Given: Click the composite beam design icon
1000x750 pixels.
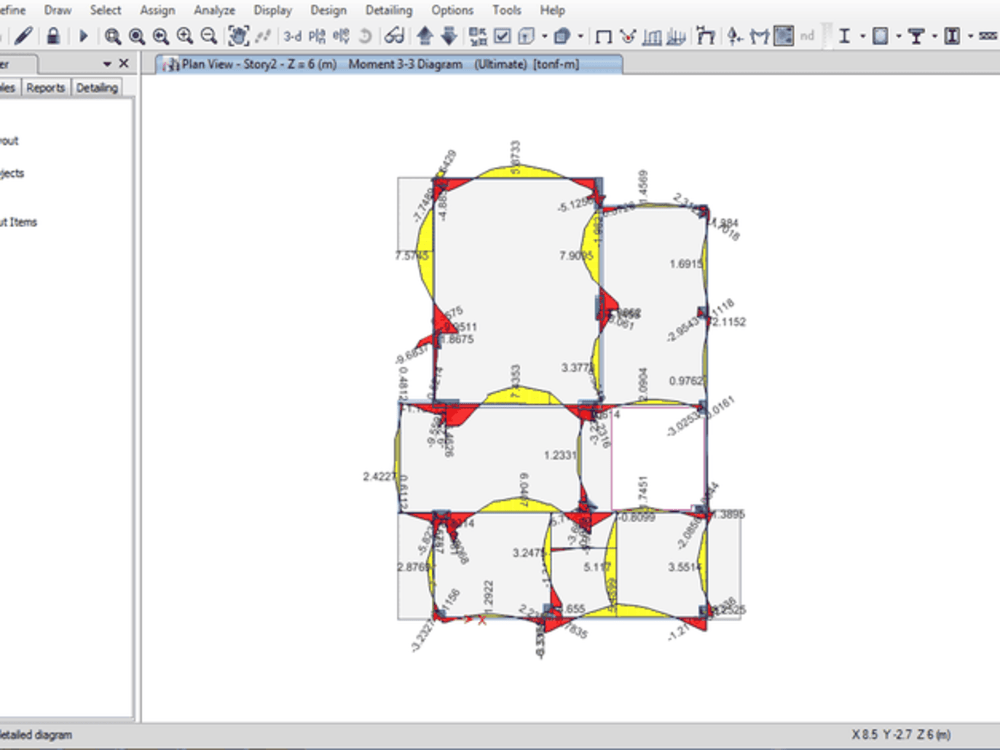Looking at the screenshot, I should pos(916,36).
